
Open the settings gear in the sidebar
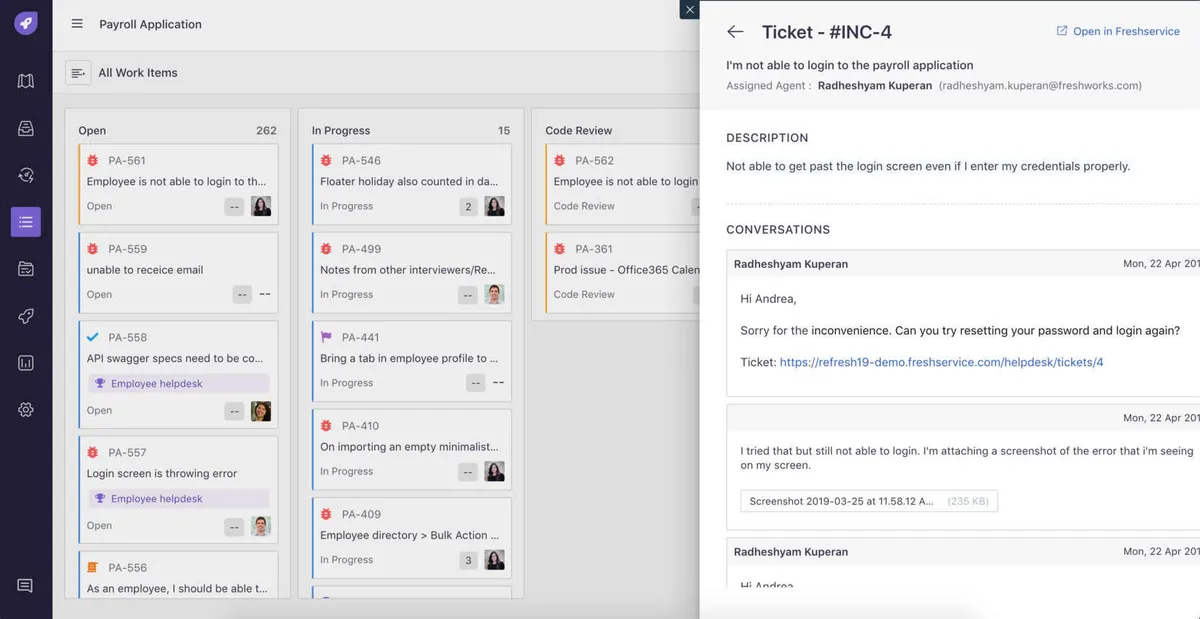[26, 410]
